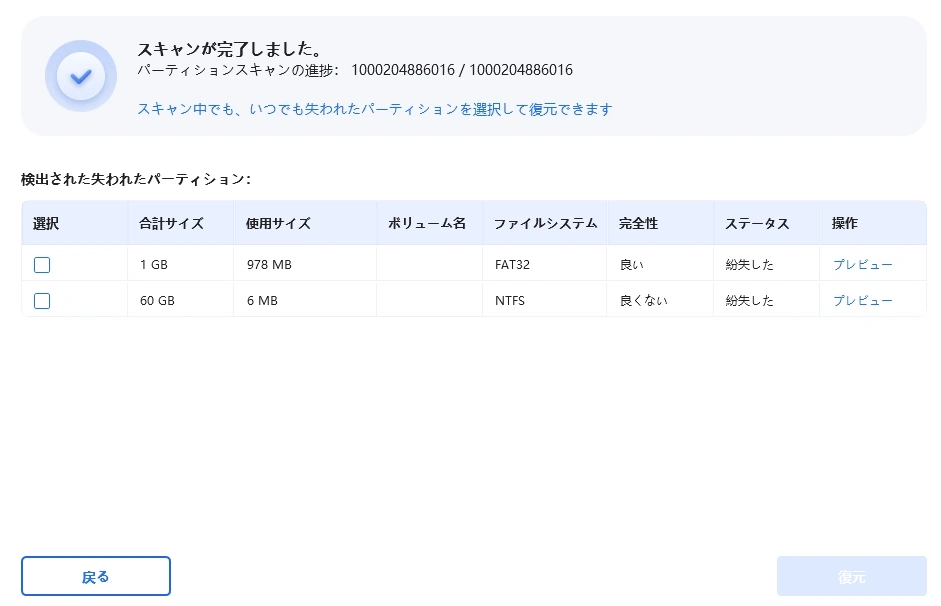Click the ファイルシステム column header
The image size is (941, 606).
click(x=545, y=223)
